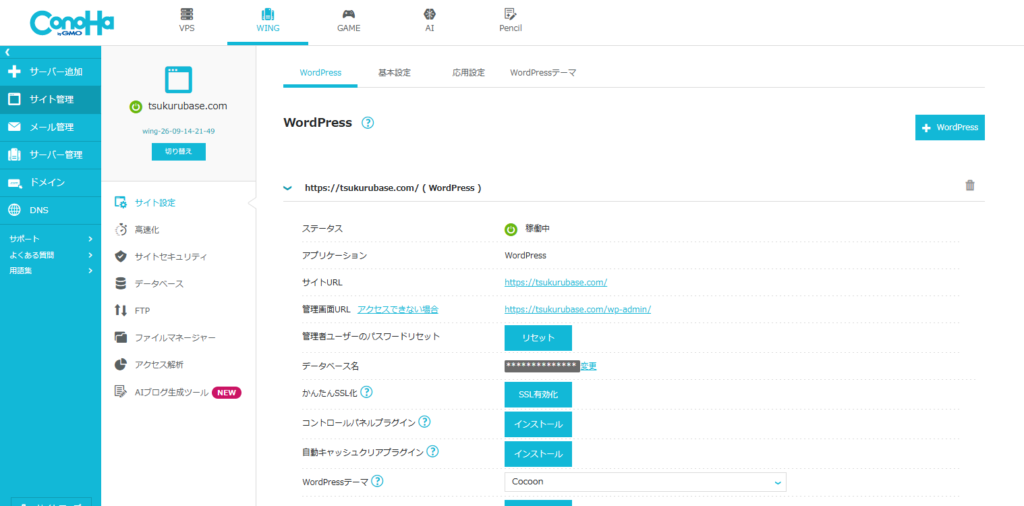Click the + WordPress add button
Screen dimensions: 1024x506
click(x=950, y=128)
